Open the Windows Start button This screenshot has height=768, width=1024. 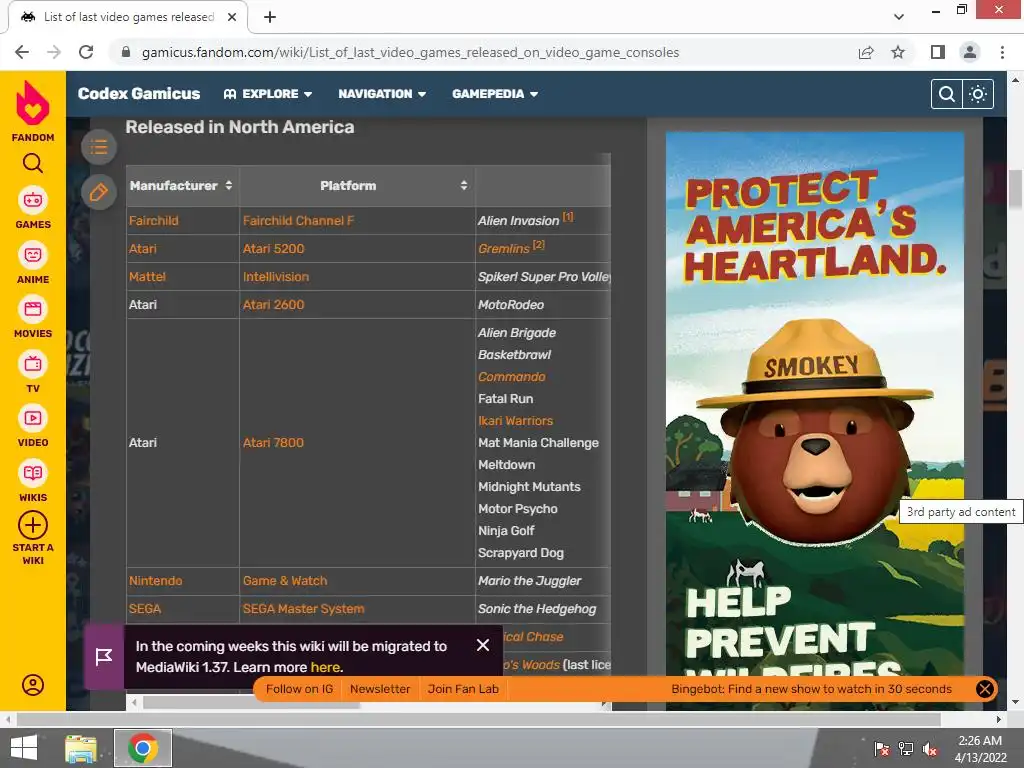[24, 748]
